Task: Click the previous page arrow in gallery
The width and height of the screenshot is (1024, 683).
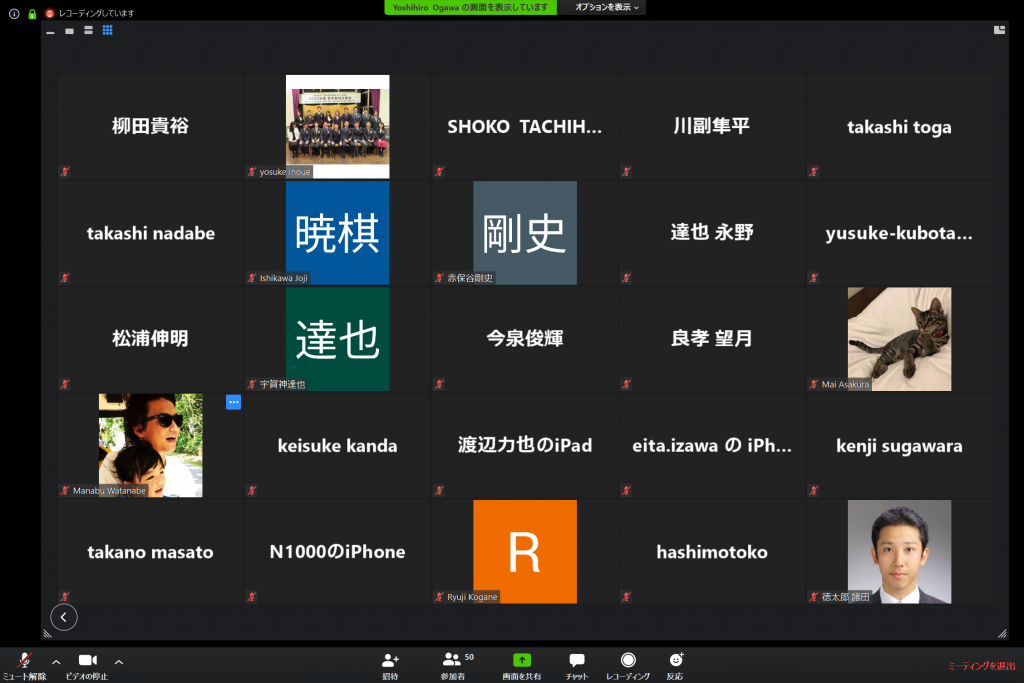Action: tap(64, 617)
